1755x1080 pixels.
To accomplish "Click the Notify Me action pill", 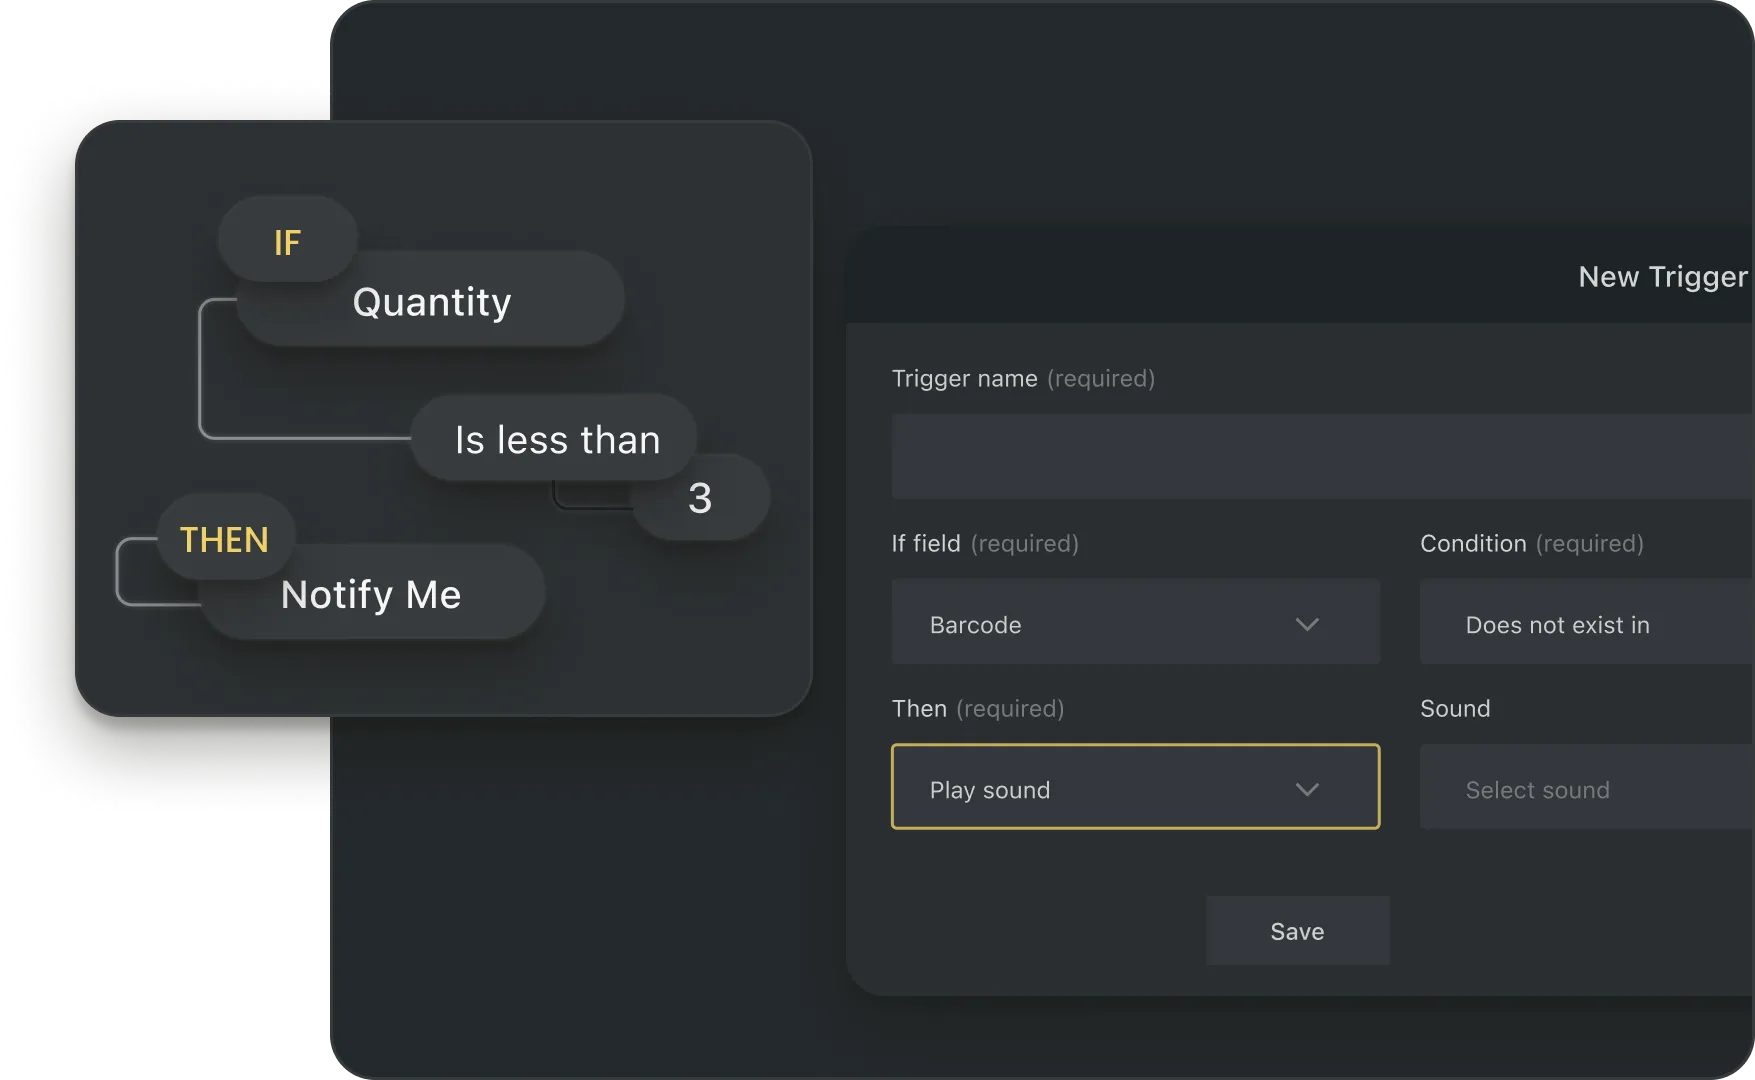I will pyautogui.click(x=371, y=594).
